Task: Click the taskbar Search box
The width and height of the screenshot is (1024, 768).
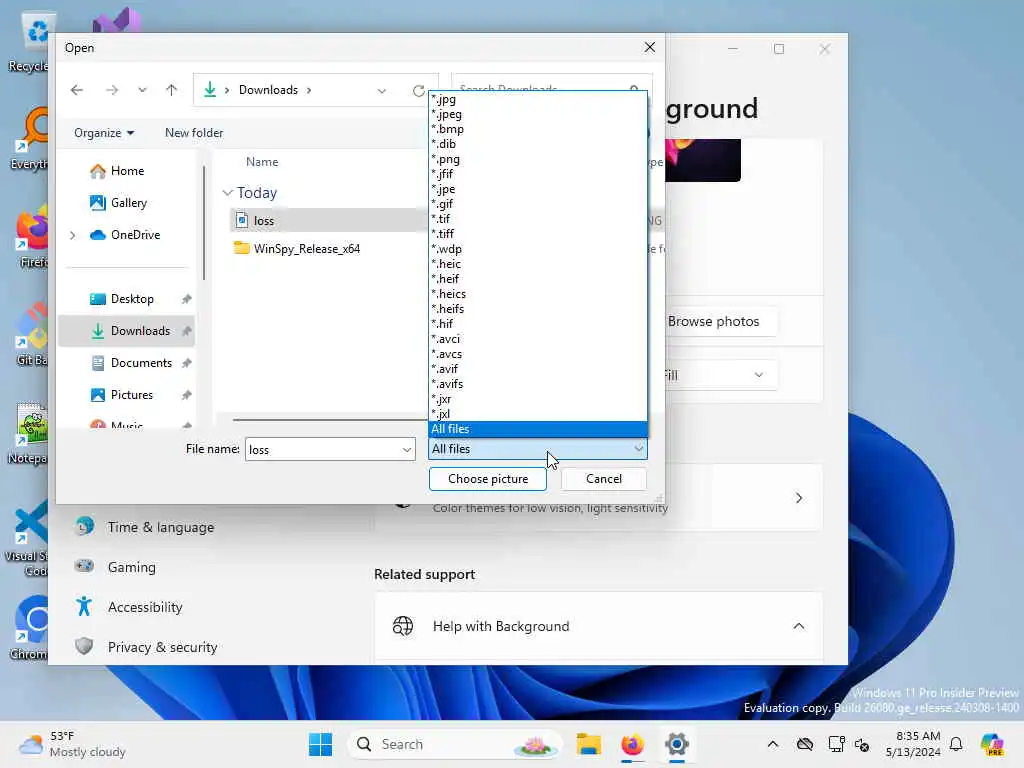Action: coord(454,744)
